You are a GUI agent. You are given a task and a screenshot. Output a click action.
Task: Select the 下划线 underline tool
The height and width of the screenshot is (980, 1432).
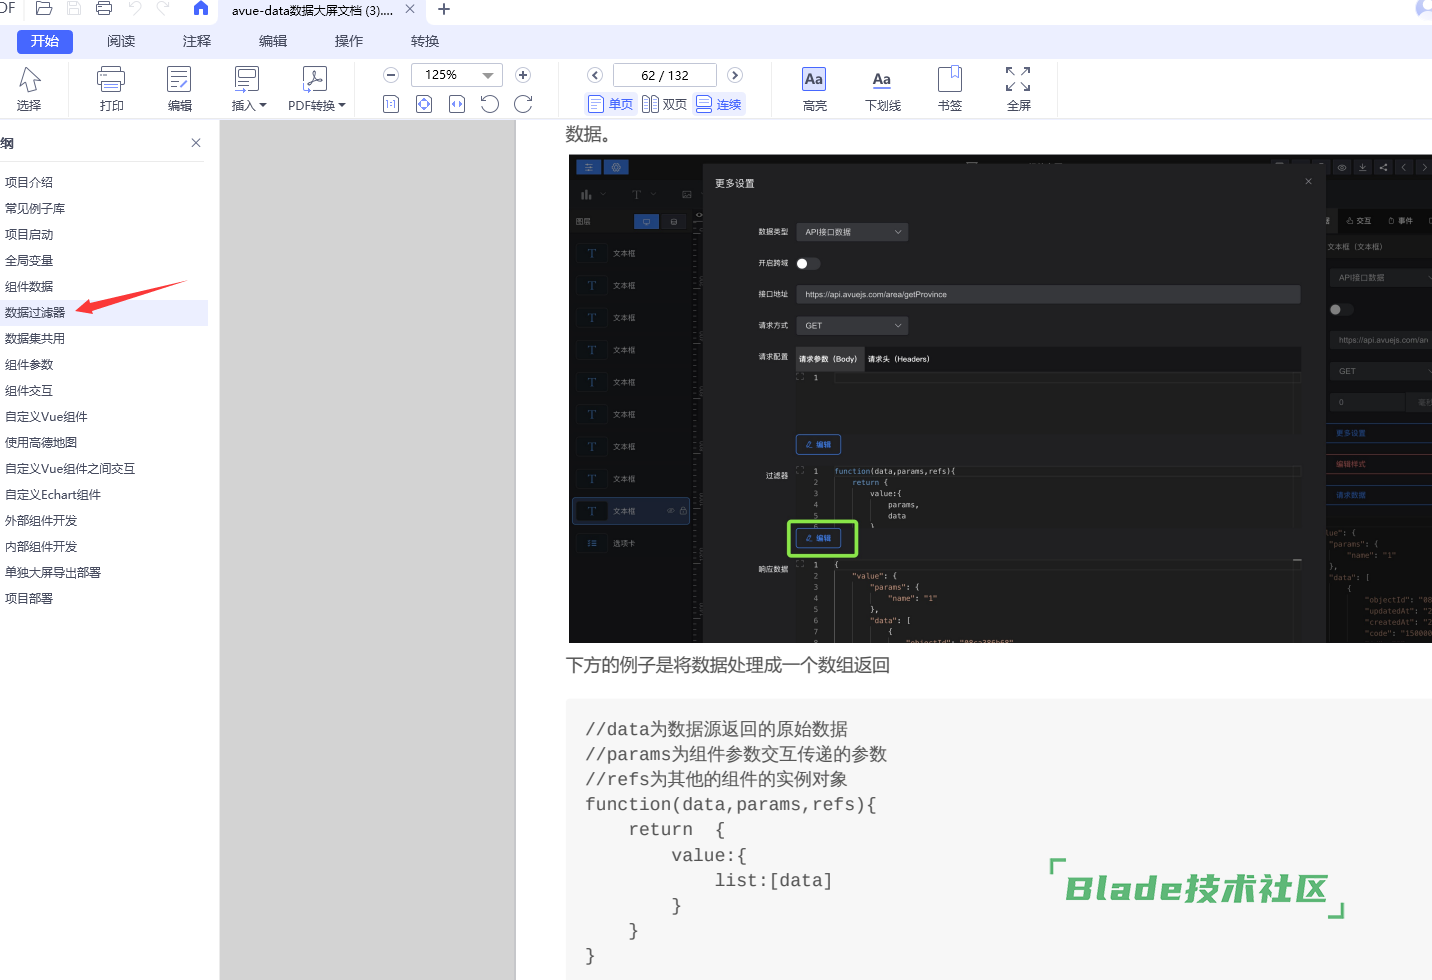882,89
